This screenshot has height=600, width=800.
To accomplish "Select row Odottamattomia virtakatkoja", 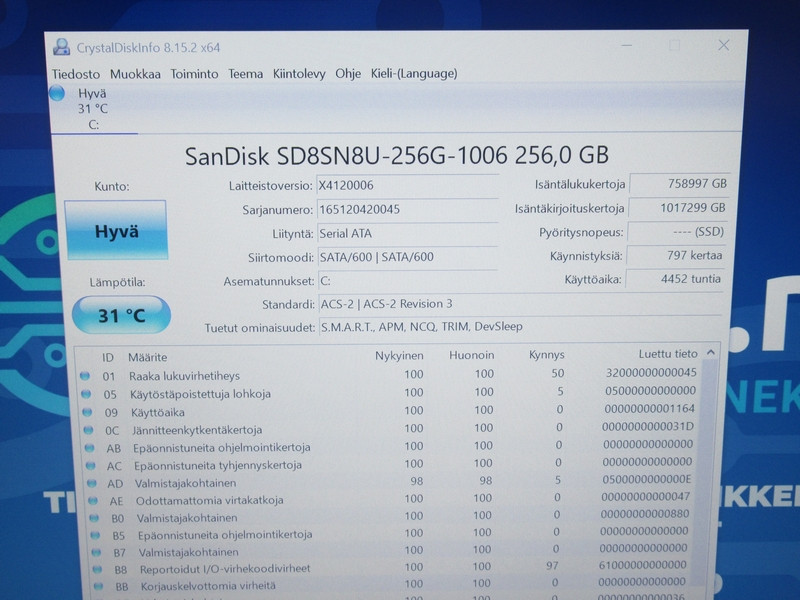I will tap(389, 498).
